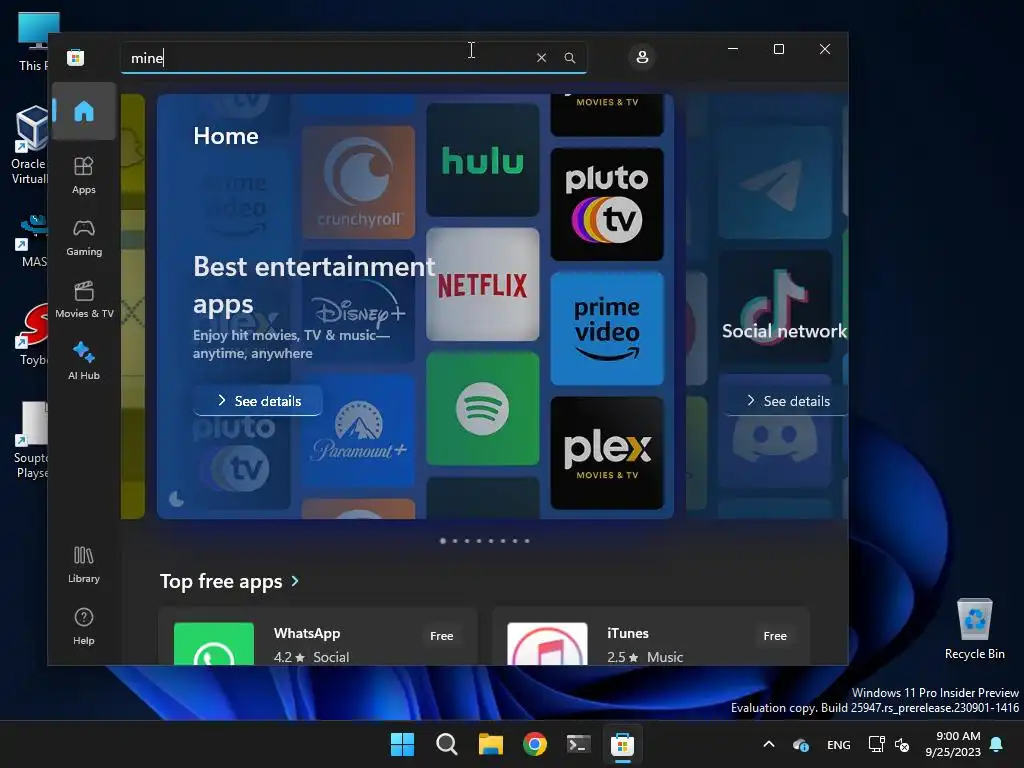Click the Crunchyroll tile
Image resolution: width=1024 pixels, height=768 pixels.
358,182
